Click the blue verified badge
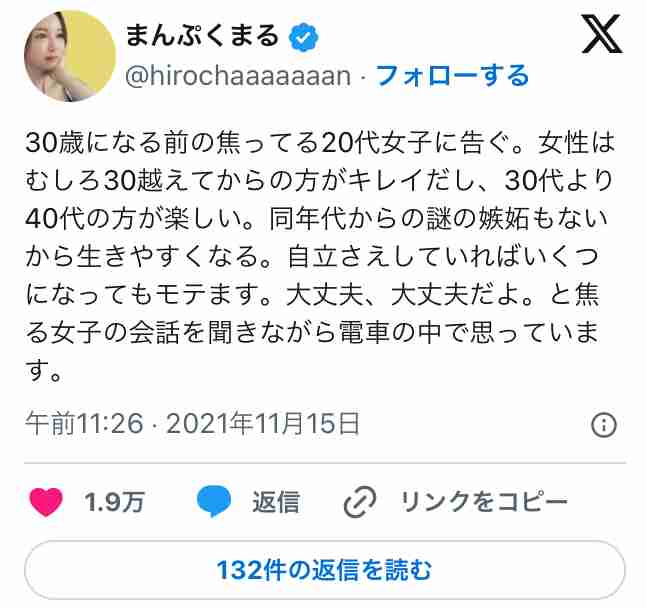The height and width of the screenshot is (608, 646). (x=304, y=37)
